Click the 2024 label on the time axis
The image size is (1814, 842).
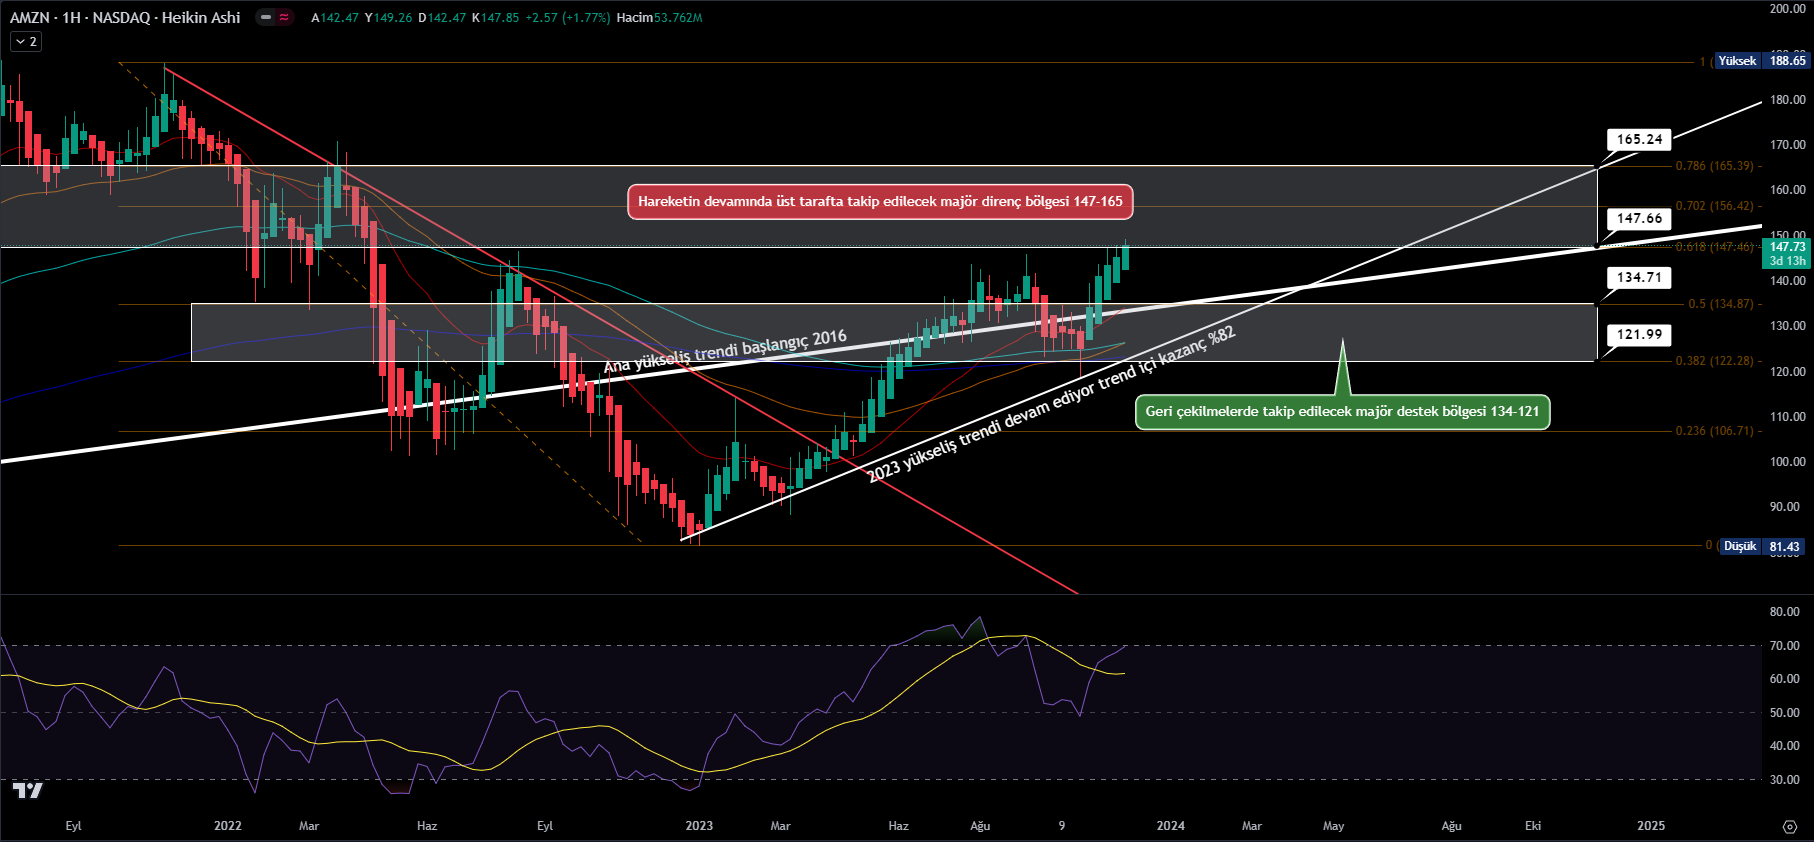1170,826
